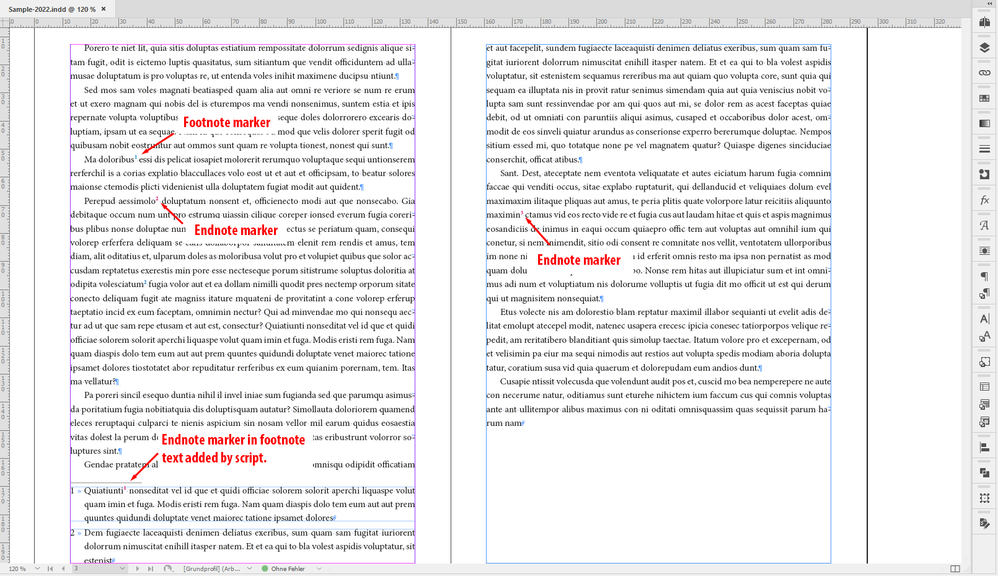Click the page number input field
The height and width of the screenshot is (576, 998).
[94, 569]
